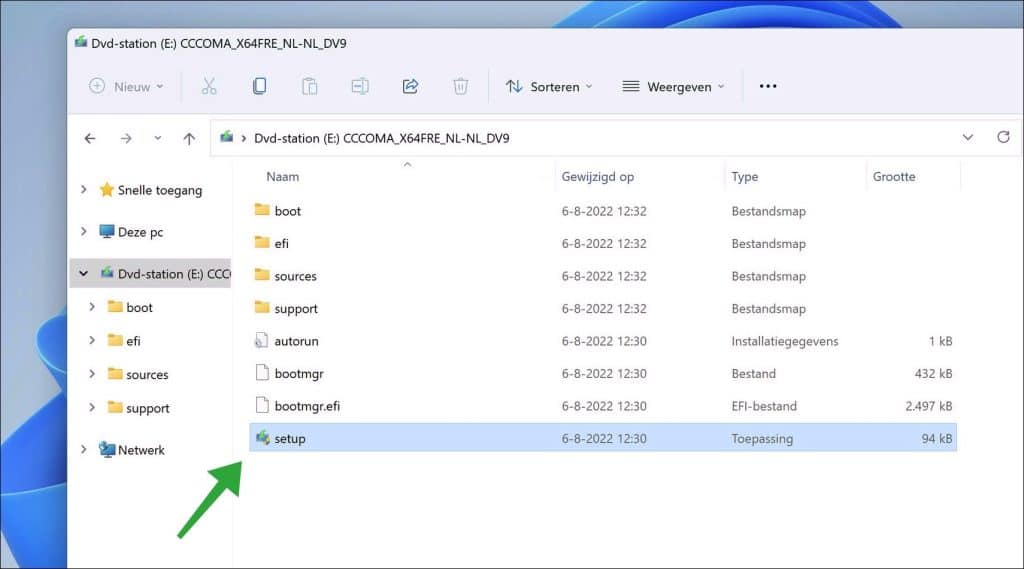
Task: Select boot folder in navigation tree
Action: pyautogui.click(x=139, y=308)
